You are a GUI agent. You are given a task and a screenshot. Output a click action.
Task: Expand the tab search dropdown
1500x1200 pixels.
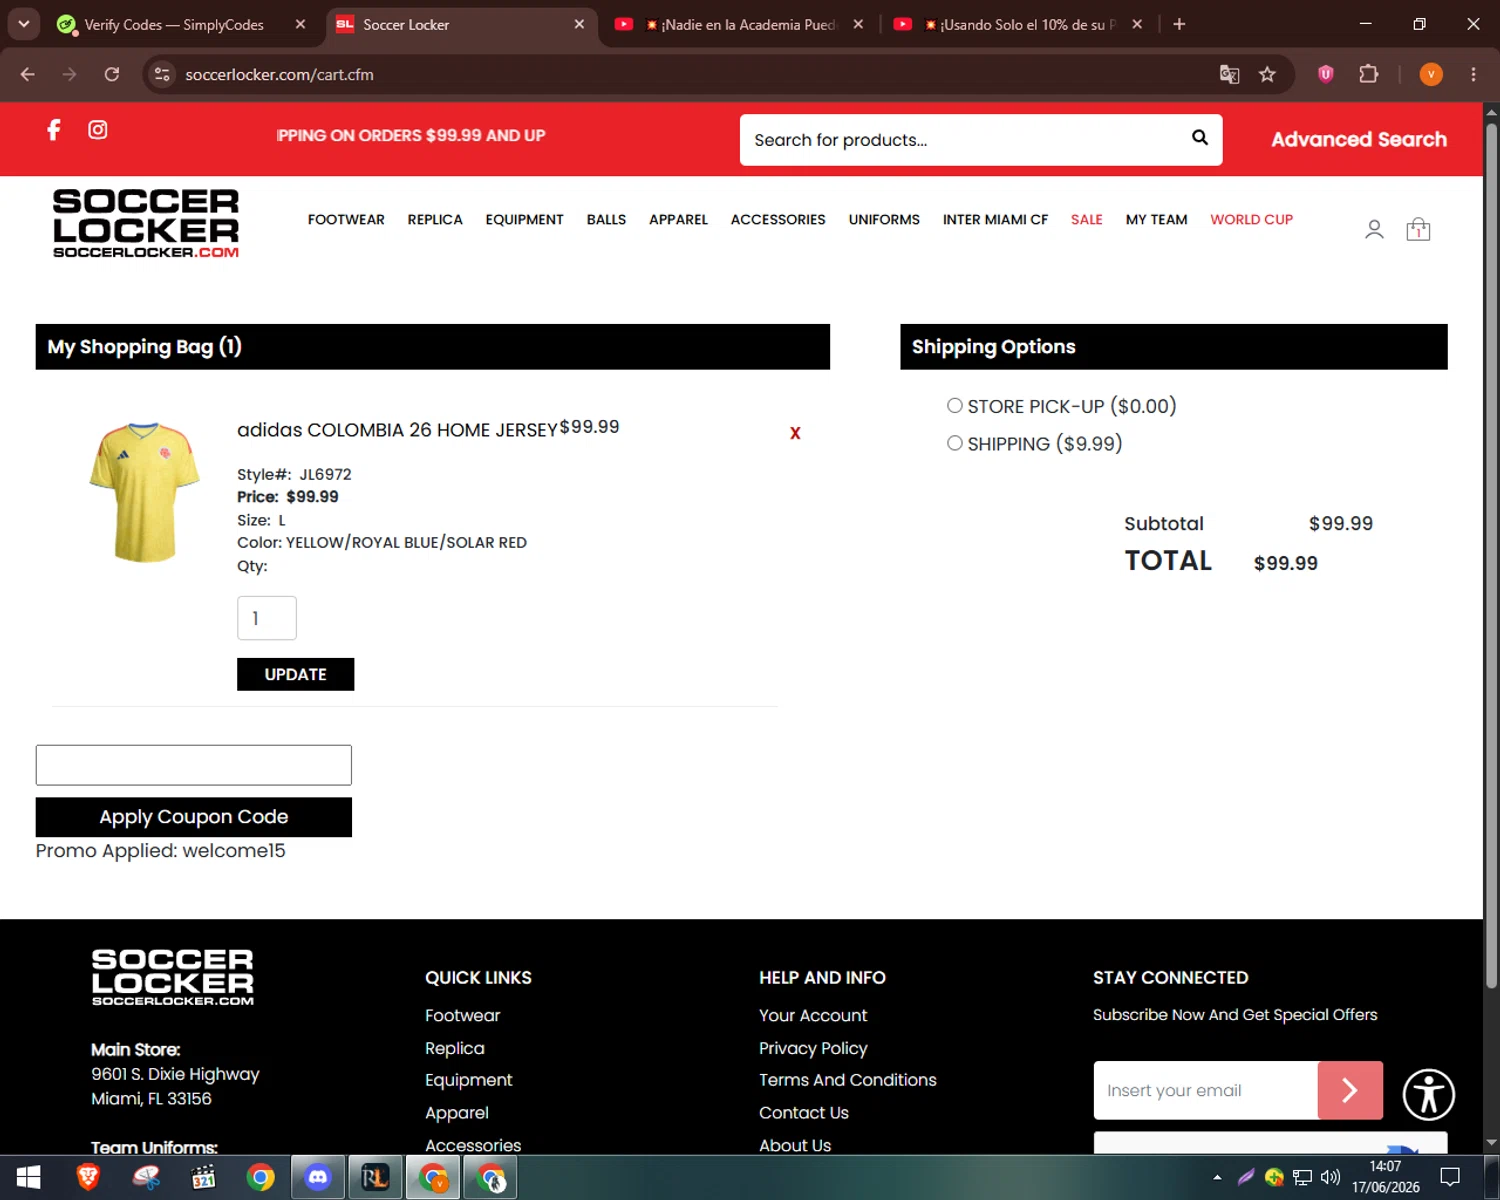tap(23, 24)
